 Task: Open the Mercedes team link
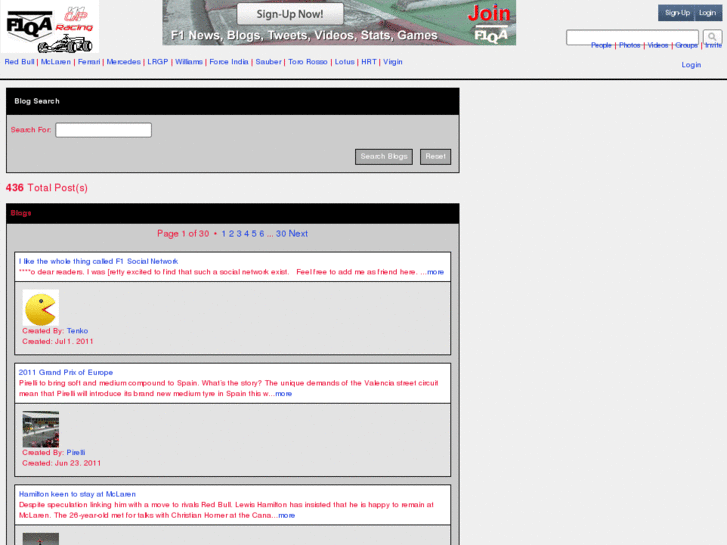pos(123,62)
